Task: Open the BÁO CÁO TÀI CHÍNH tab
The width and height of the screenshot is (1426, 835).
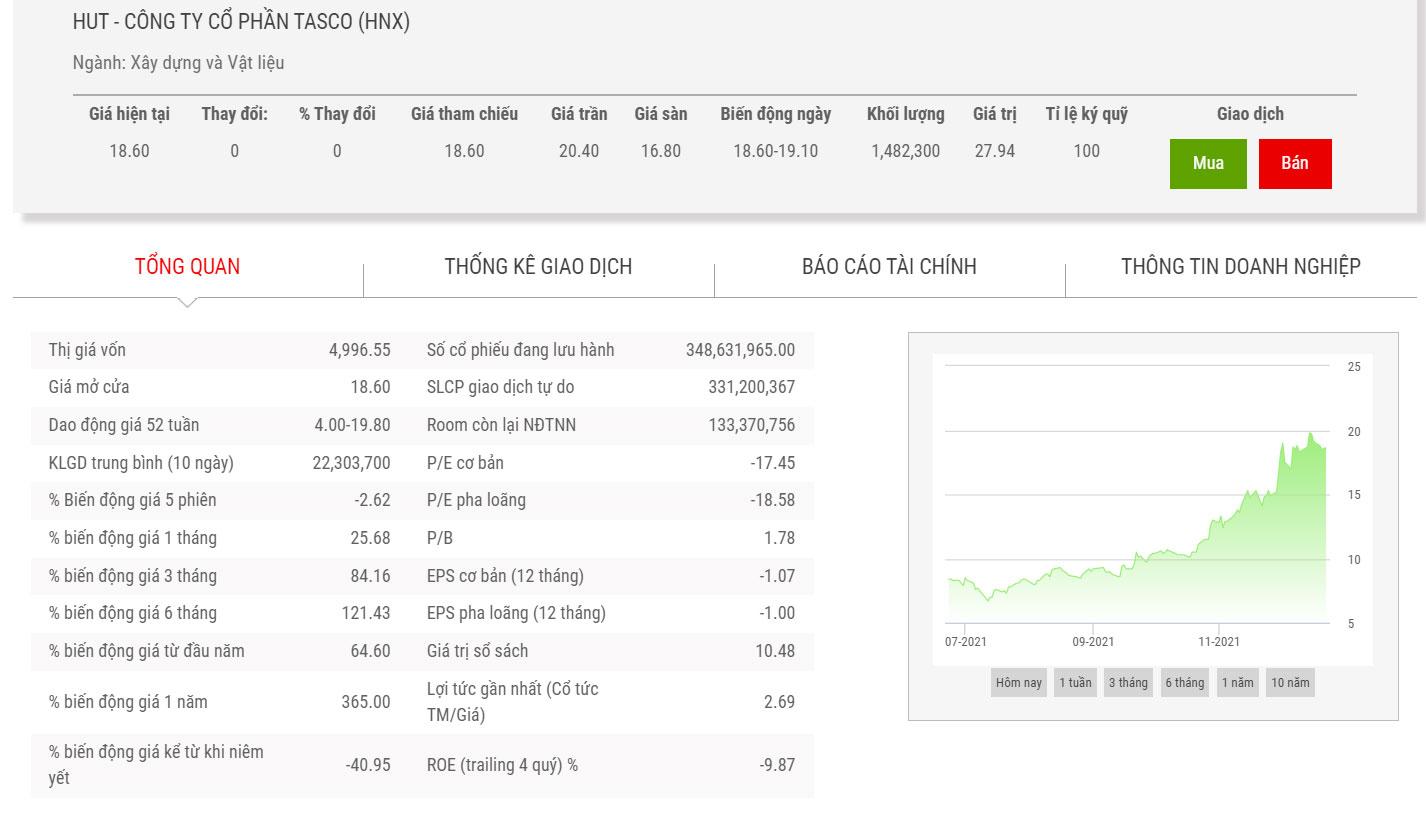Action: tap(889, 266)
